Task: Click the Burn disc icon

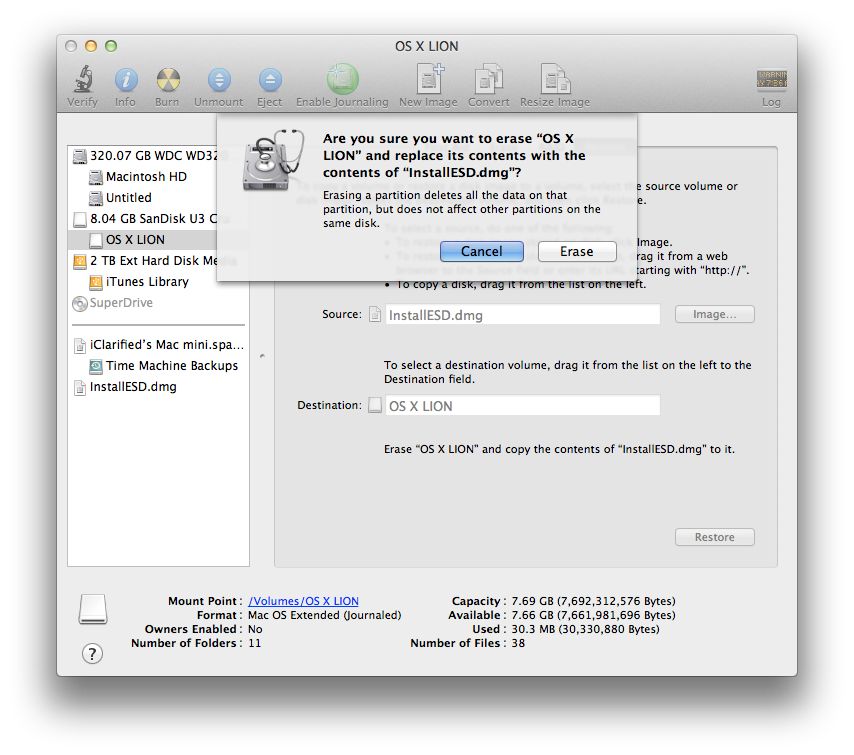Action: tap(167, 81)
